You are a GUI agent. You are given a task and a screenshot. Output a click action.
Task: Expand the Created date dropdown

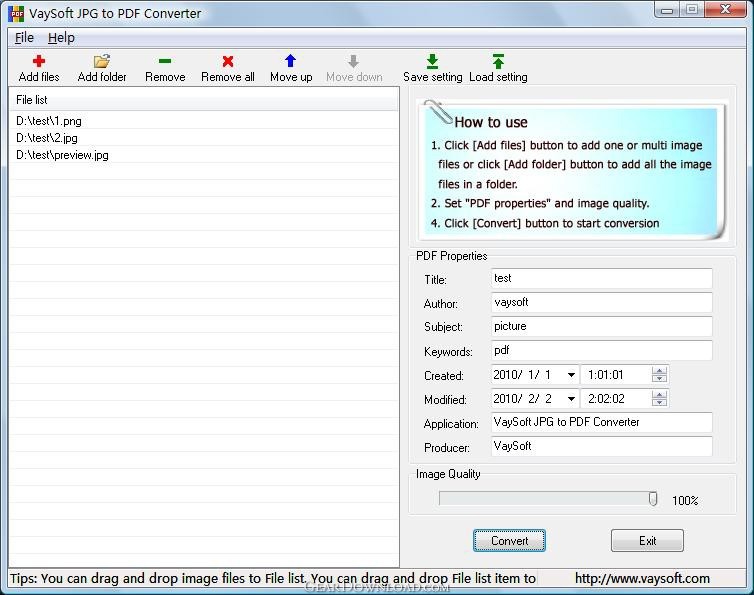point(571,375)
